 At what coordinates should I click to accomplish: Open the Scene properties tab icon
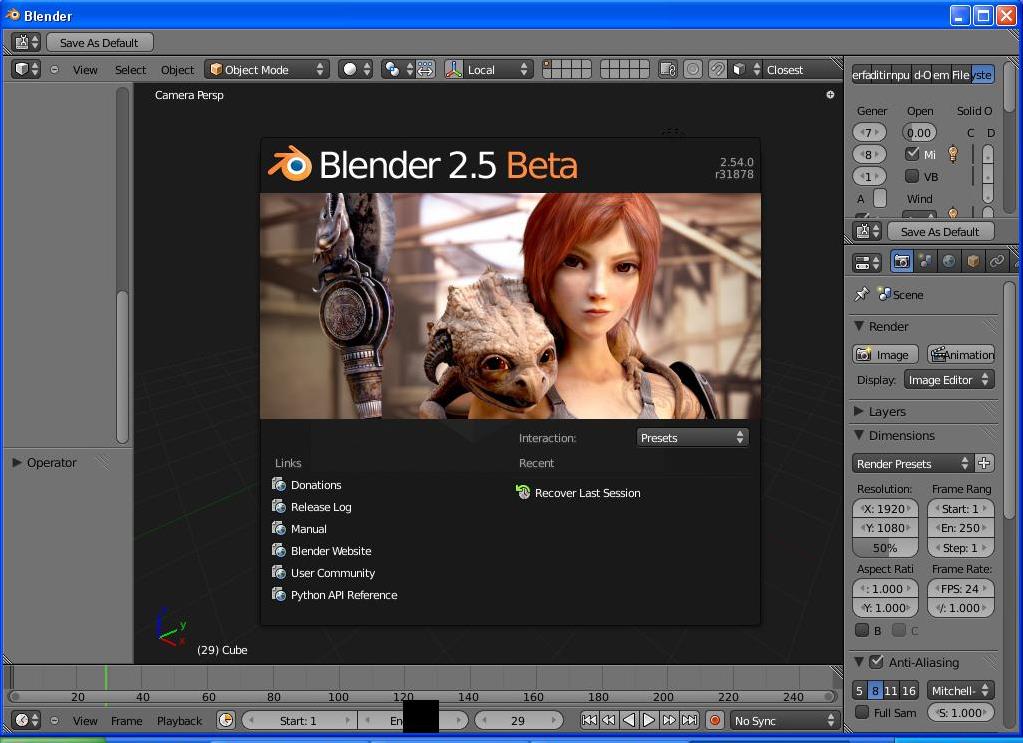pos(925,261)
